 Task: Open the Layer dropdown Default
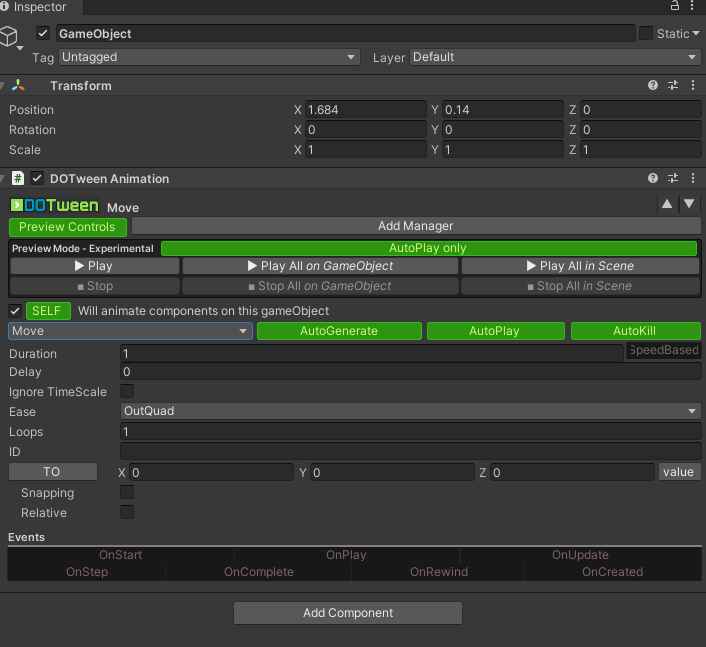click(x=555, y=57)
